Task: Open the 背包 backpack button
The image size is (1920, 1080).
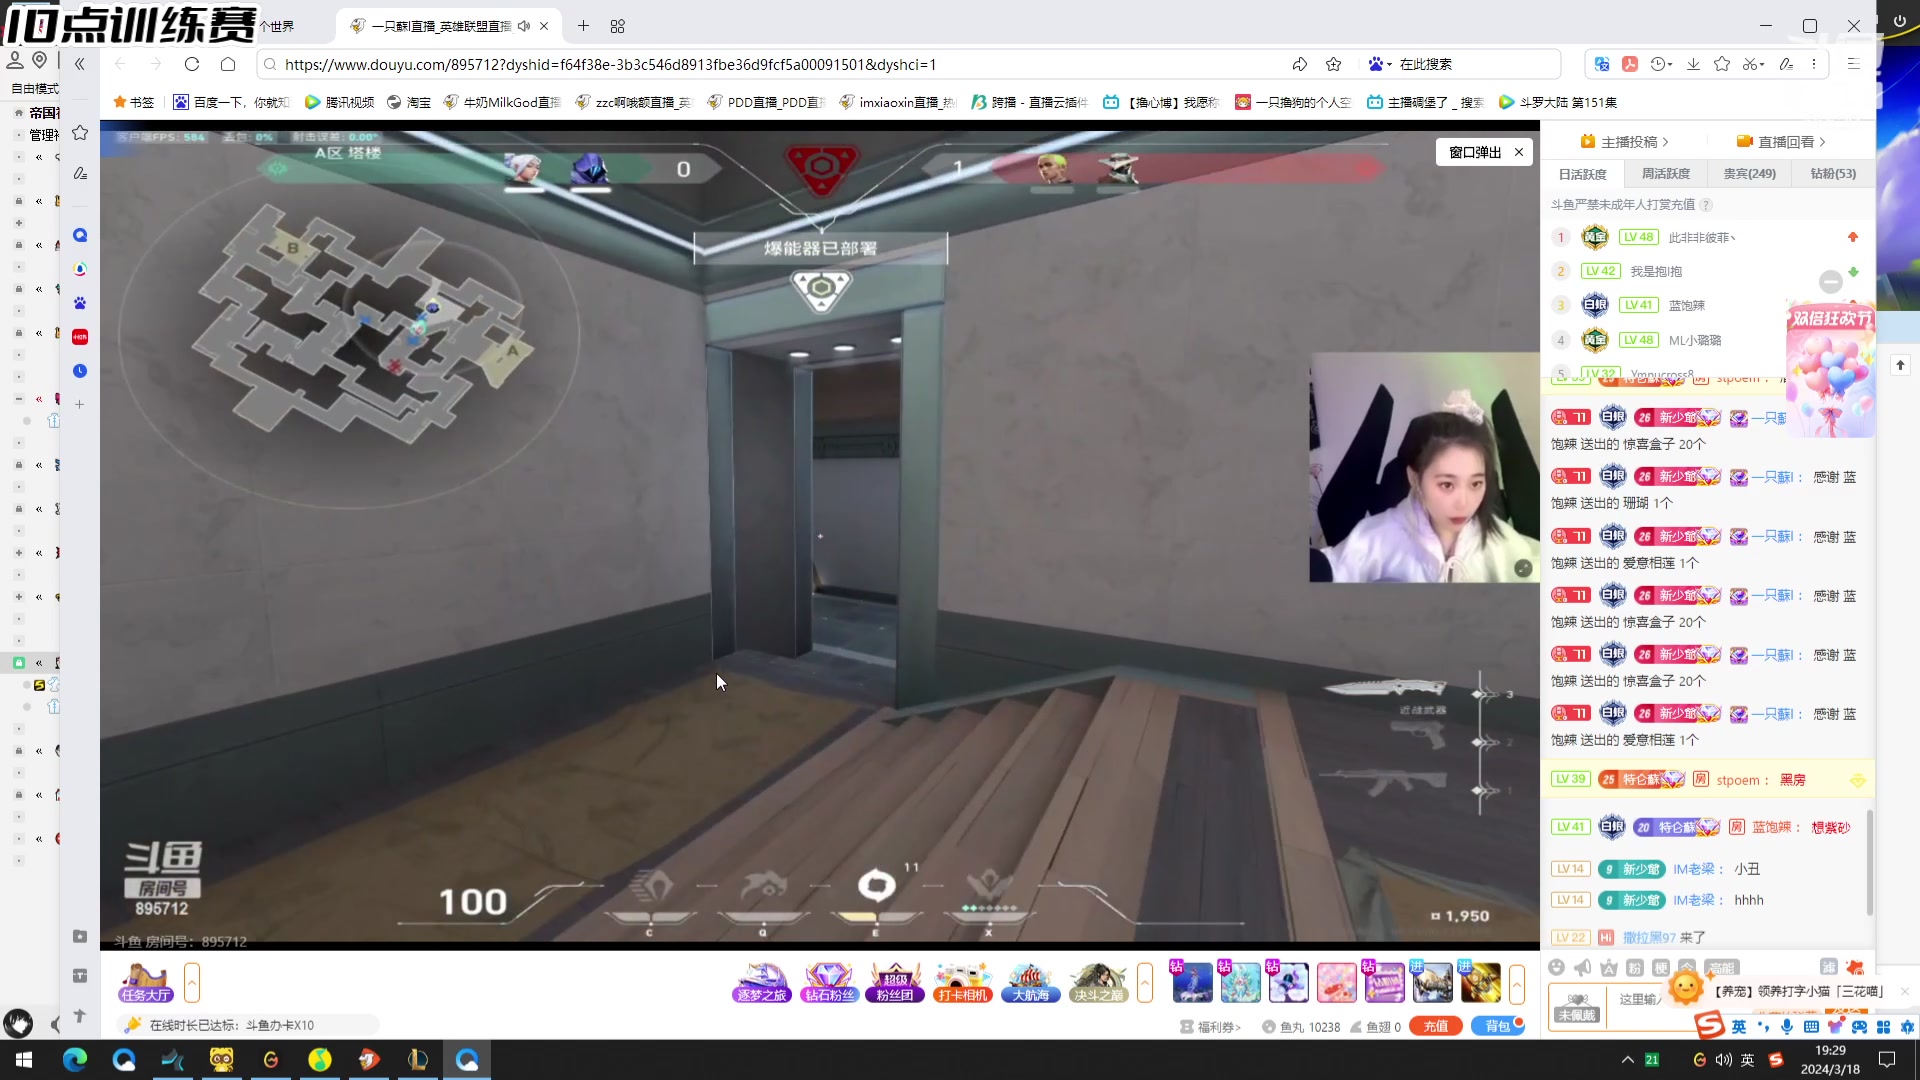Action: 1497,1026
